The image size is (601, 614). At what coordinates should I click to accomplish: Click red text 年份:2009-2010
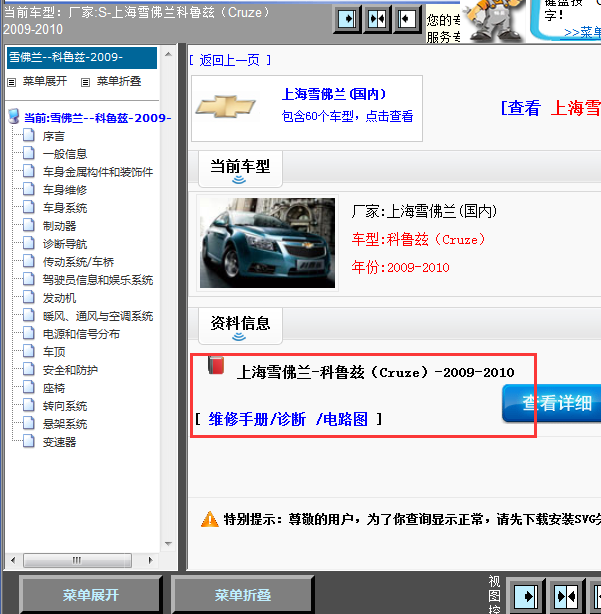[x=400, y=267]
